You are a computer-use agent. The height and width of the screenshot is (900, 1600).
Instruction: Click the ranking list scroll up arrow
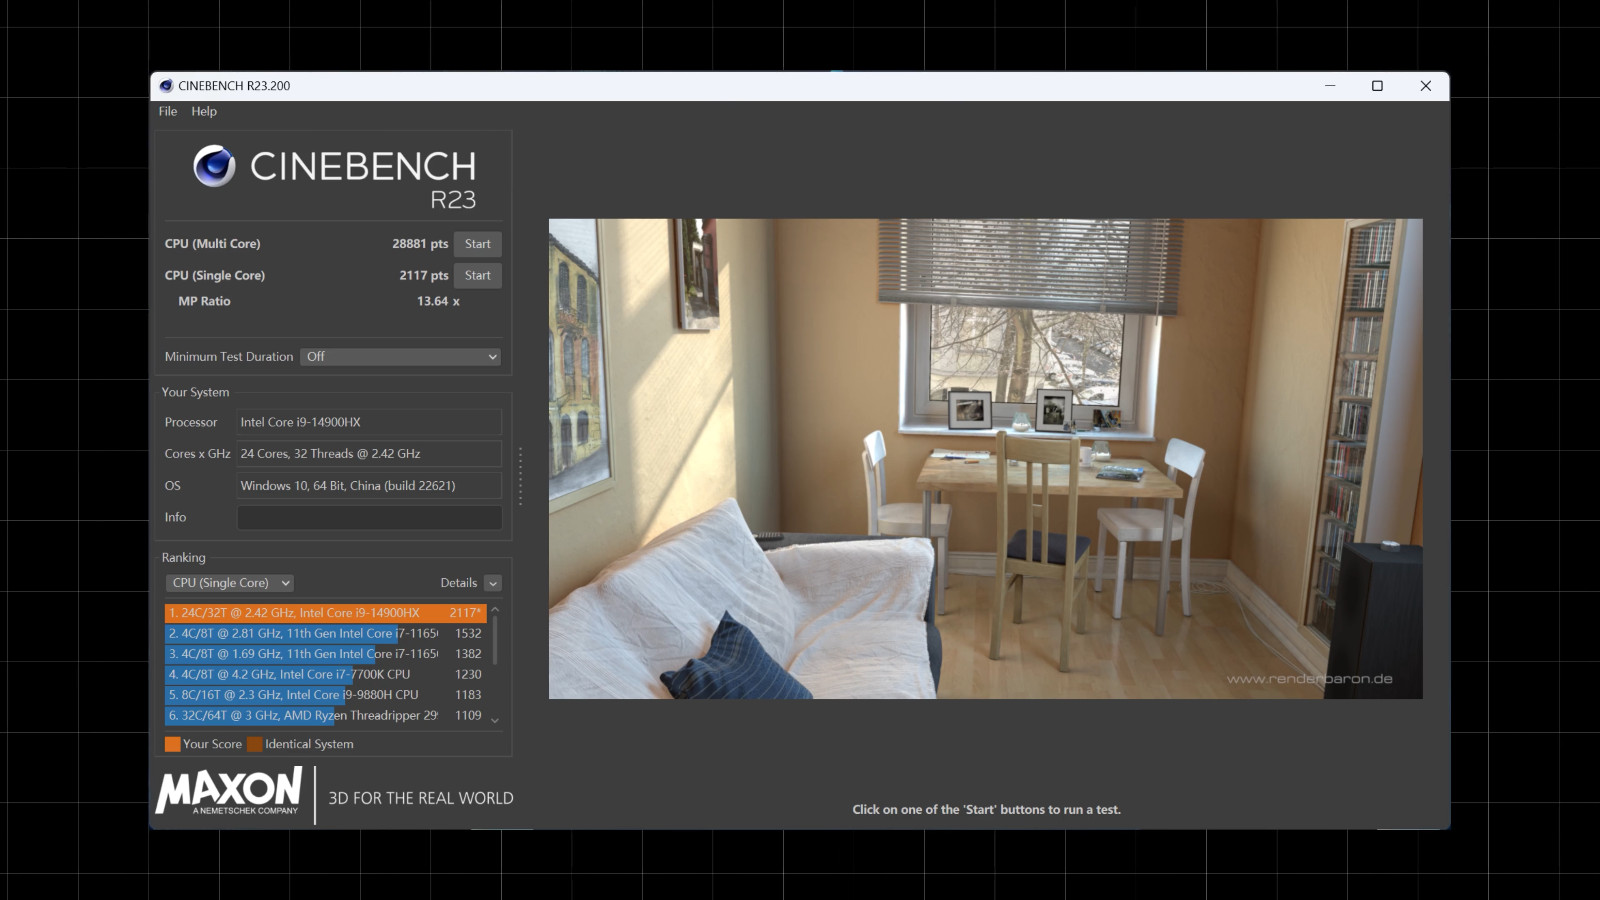pos(495,609)
